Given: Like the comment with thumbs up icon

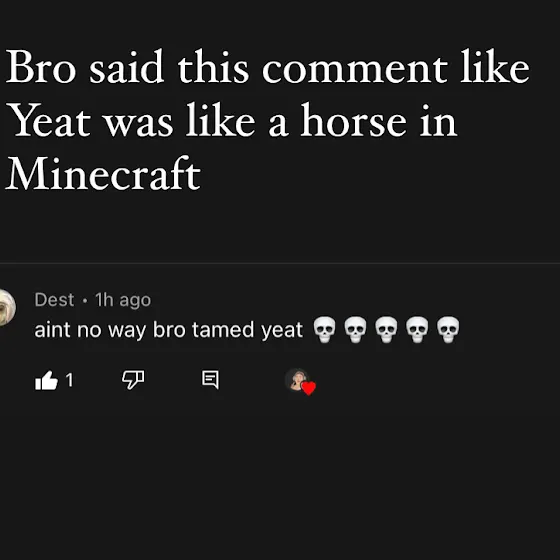Looking at the screenshot, I should tap(46, 380).
